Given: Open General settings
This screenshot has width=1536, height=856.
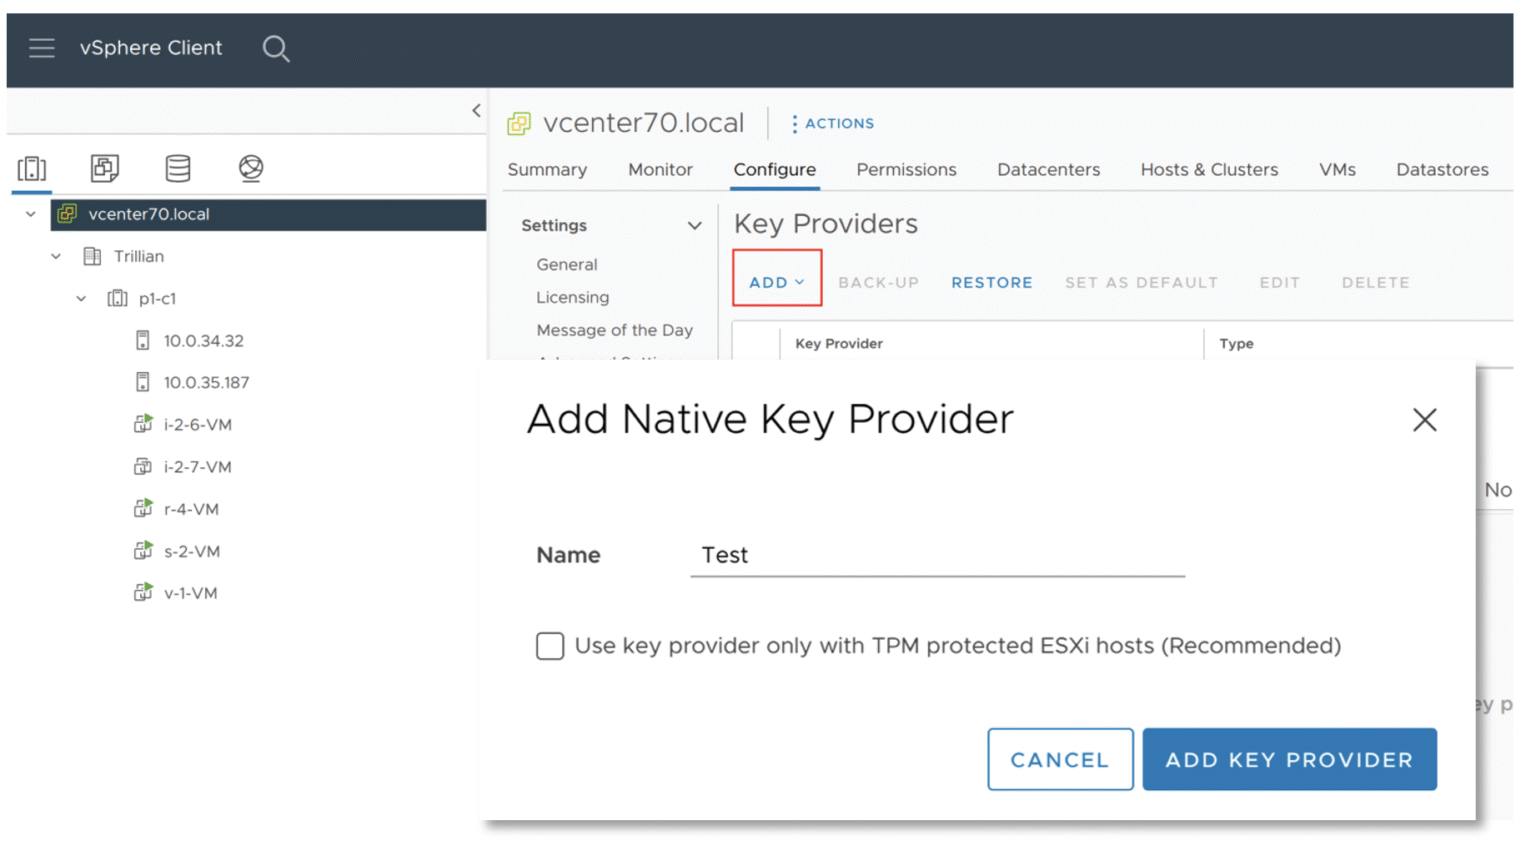Looking at the screenshot, I should 567,264.
